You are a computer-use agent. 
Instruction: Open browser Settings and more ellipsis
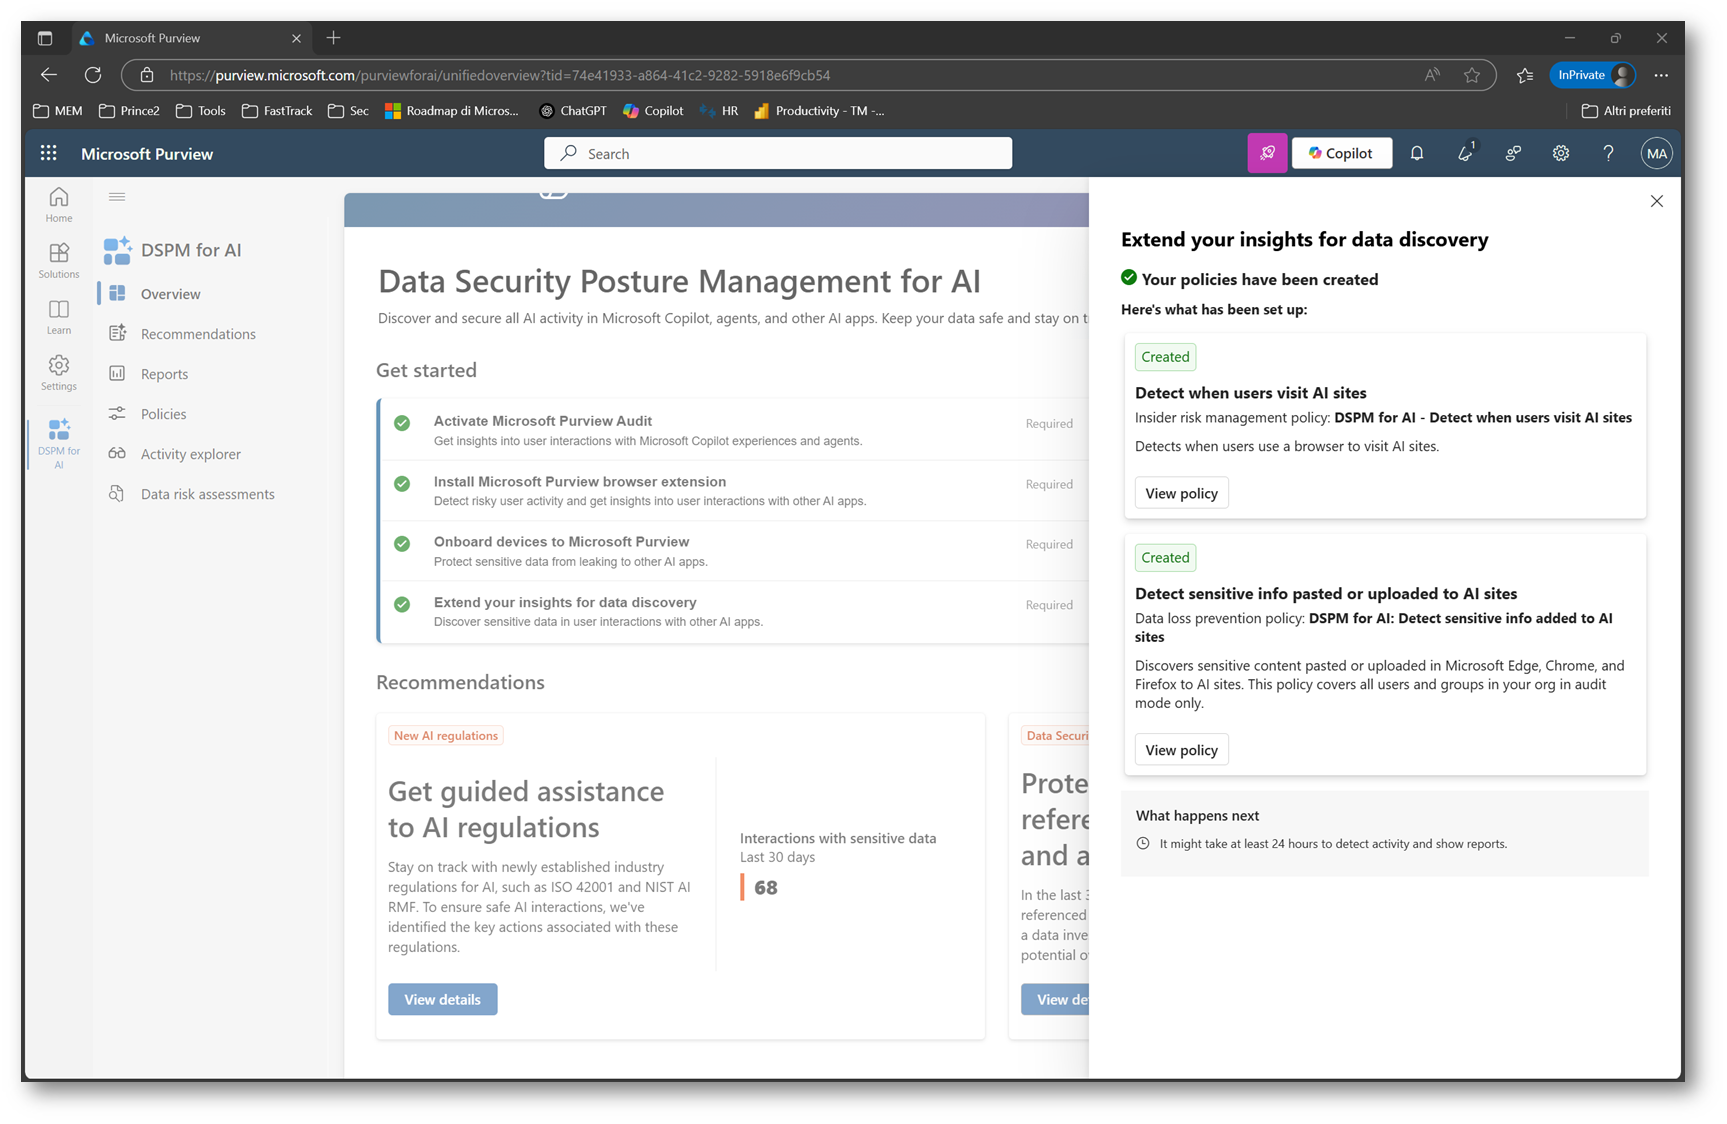coord(1661,75)
